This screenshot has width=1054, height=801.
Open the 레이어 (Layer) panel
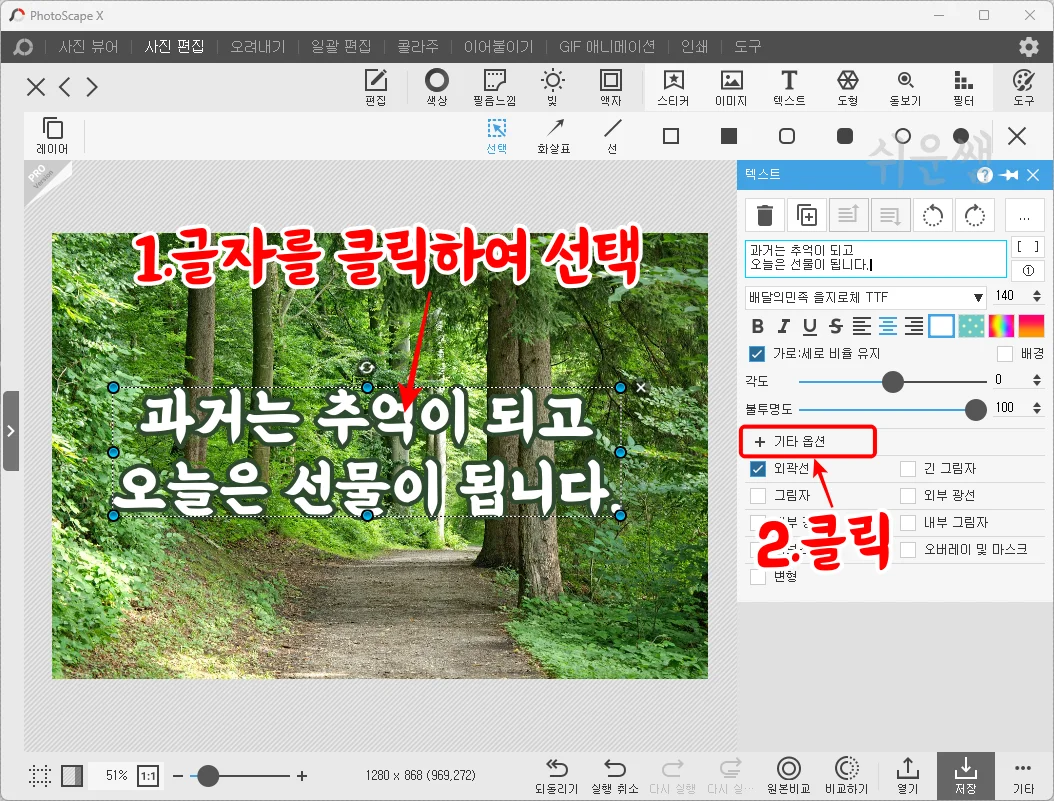52,134
